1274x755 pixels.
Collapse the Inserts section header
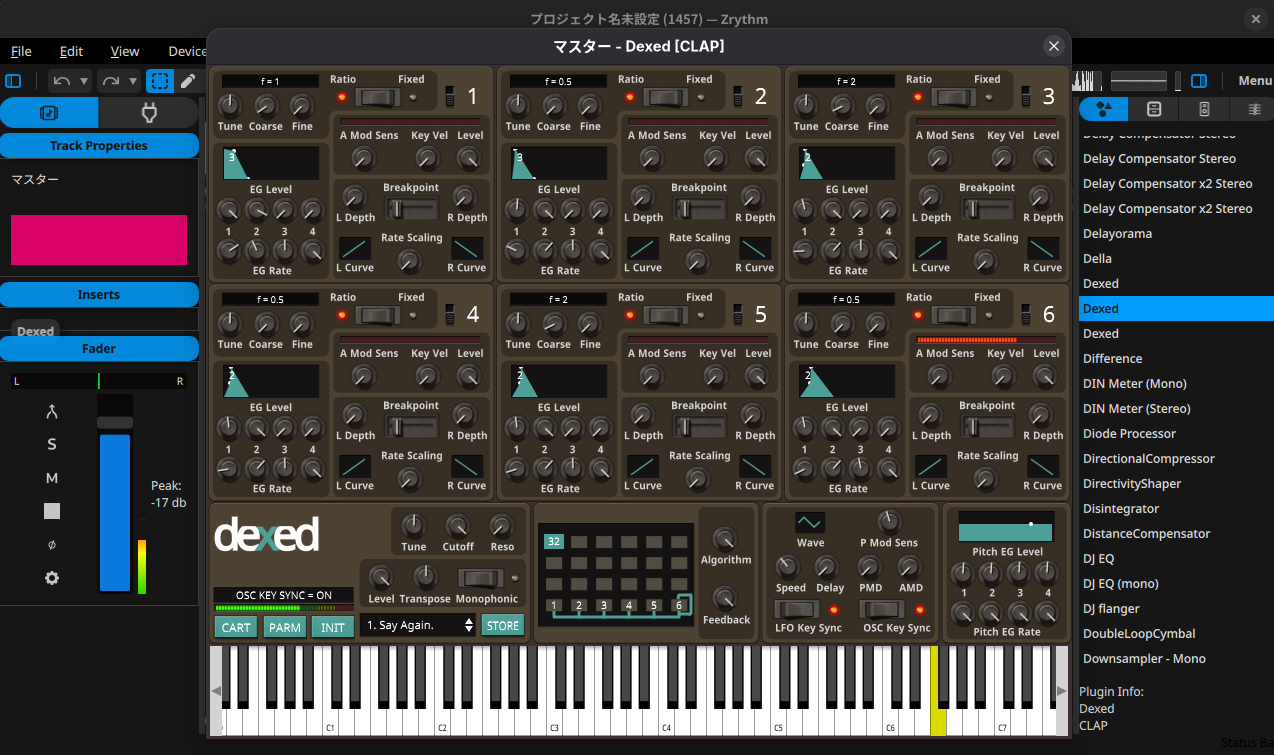[x=99, y=295]
